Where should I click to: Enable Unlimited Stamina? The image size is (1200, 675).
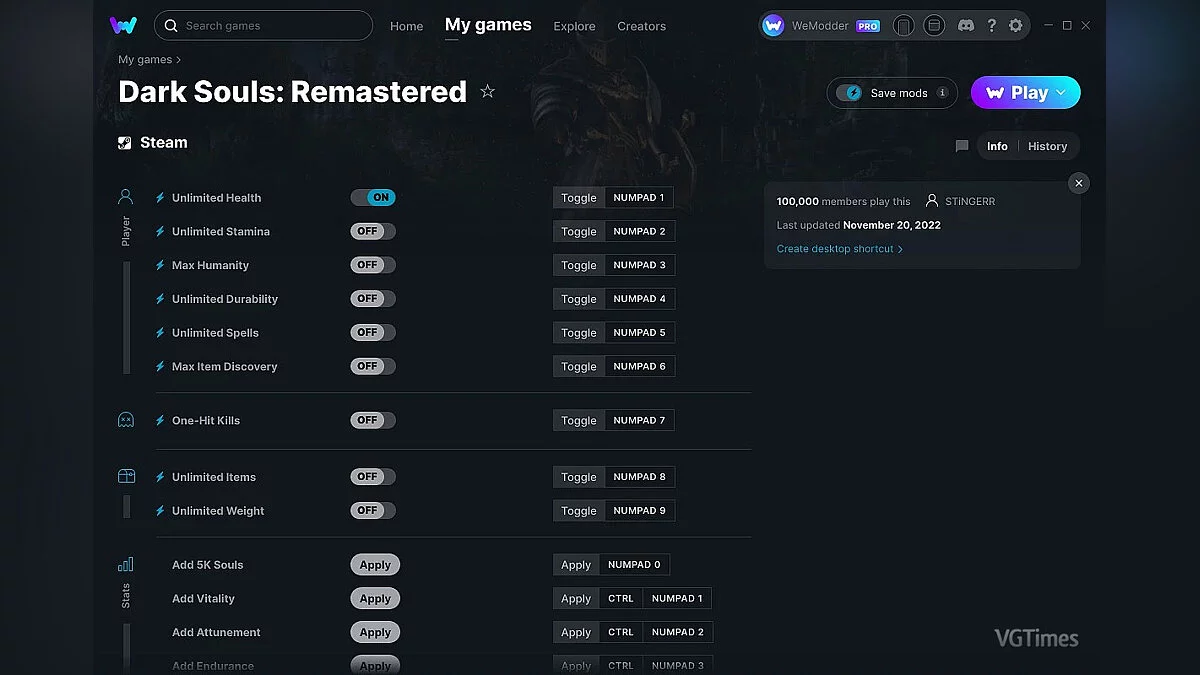[372, 231]
